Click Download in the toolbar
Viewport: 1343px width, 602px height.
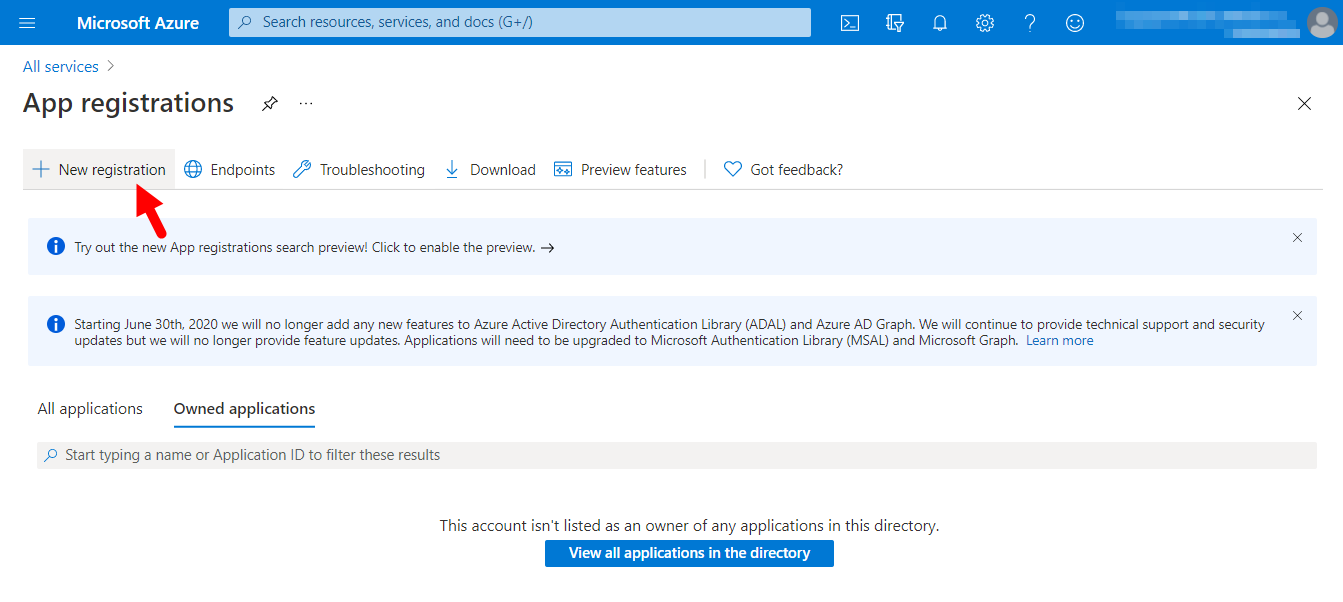point(490,169)
